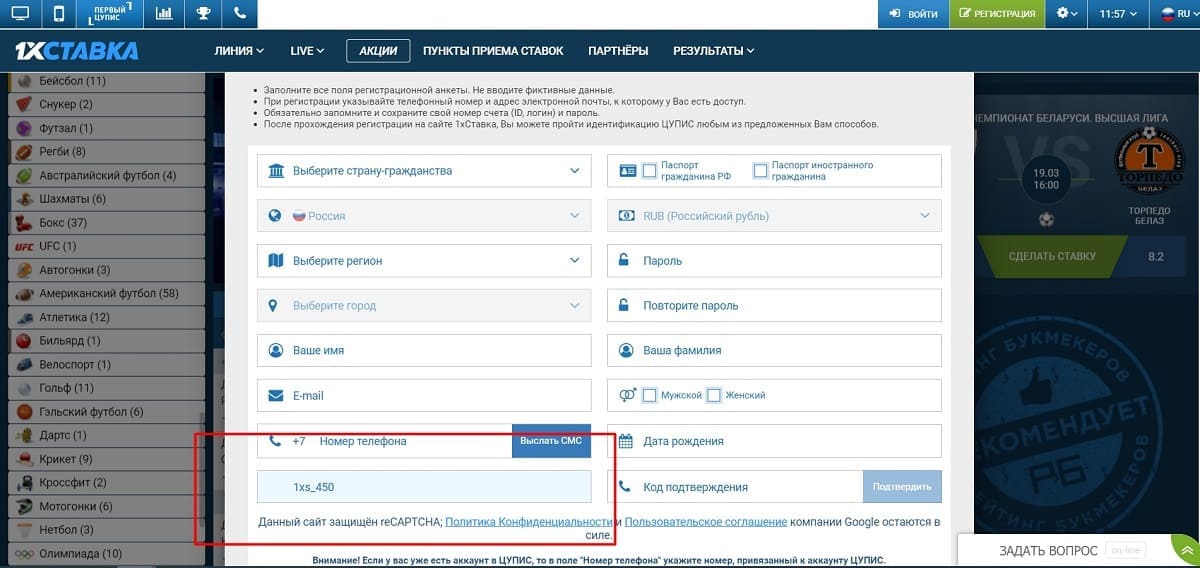
Task: Open Кроссфит (2) category
Action: (x=104, y=483)
